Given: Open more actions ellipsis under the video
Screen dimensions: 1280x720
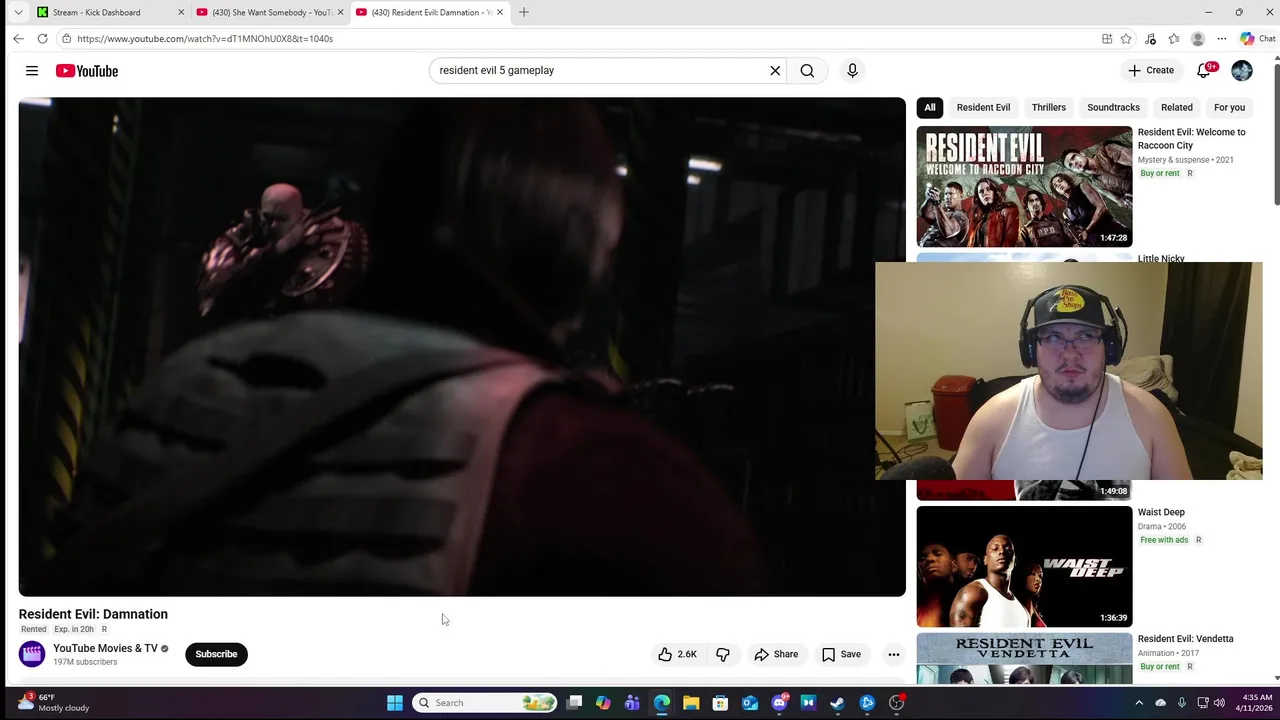Looking at the screenshot, I should point(894,654).
